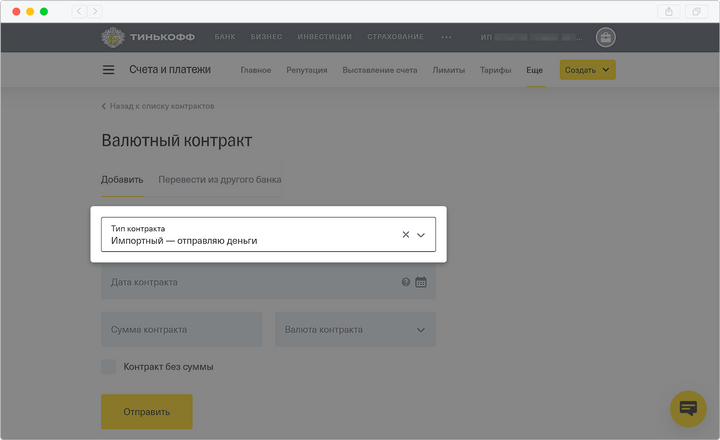Open calendar picker for contract date

(x=421, y=282)
